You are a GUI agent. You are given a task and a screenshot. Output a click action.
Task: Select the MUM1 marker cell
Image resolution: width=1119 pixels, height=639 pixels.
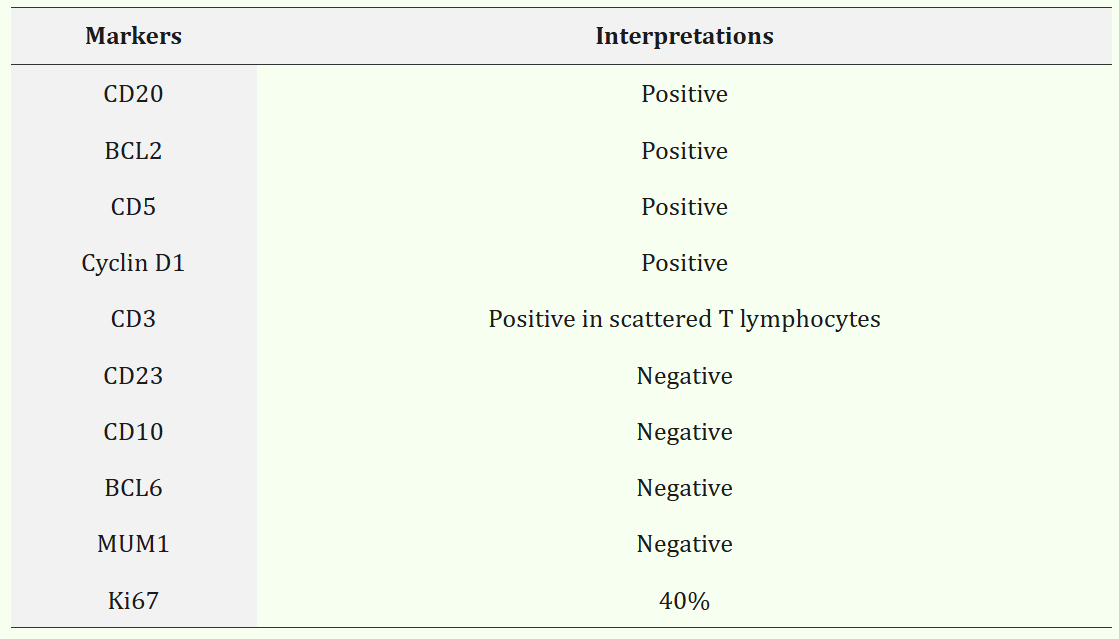pyautogui.click(x=133, y=544)
